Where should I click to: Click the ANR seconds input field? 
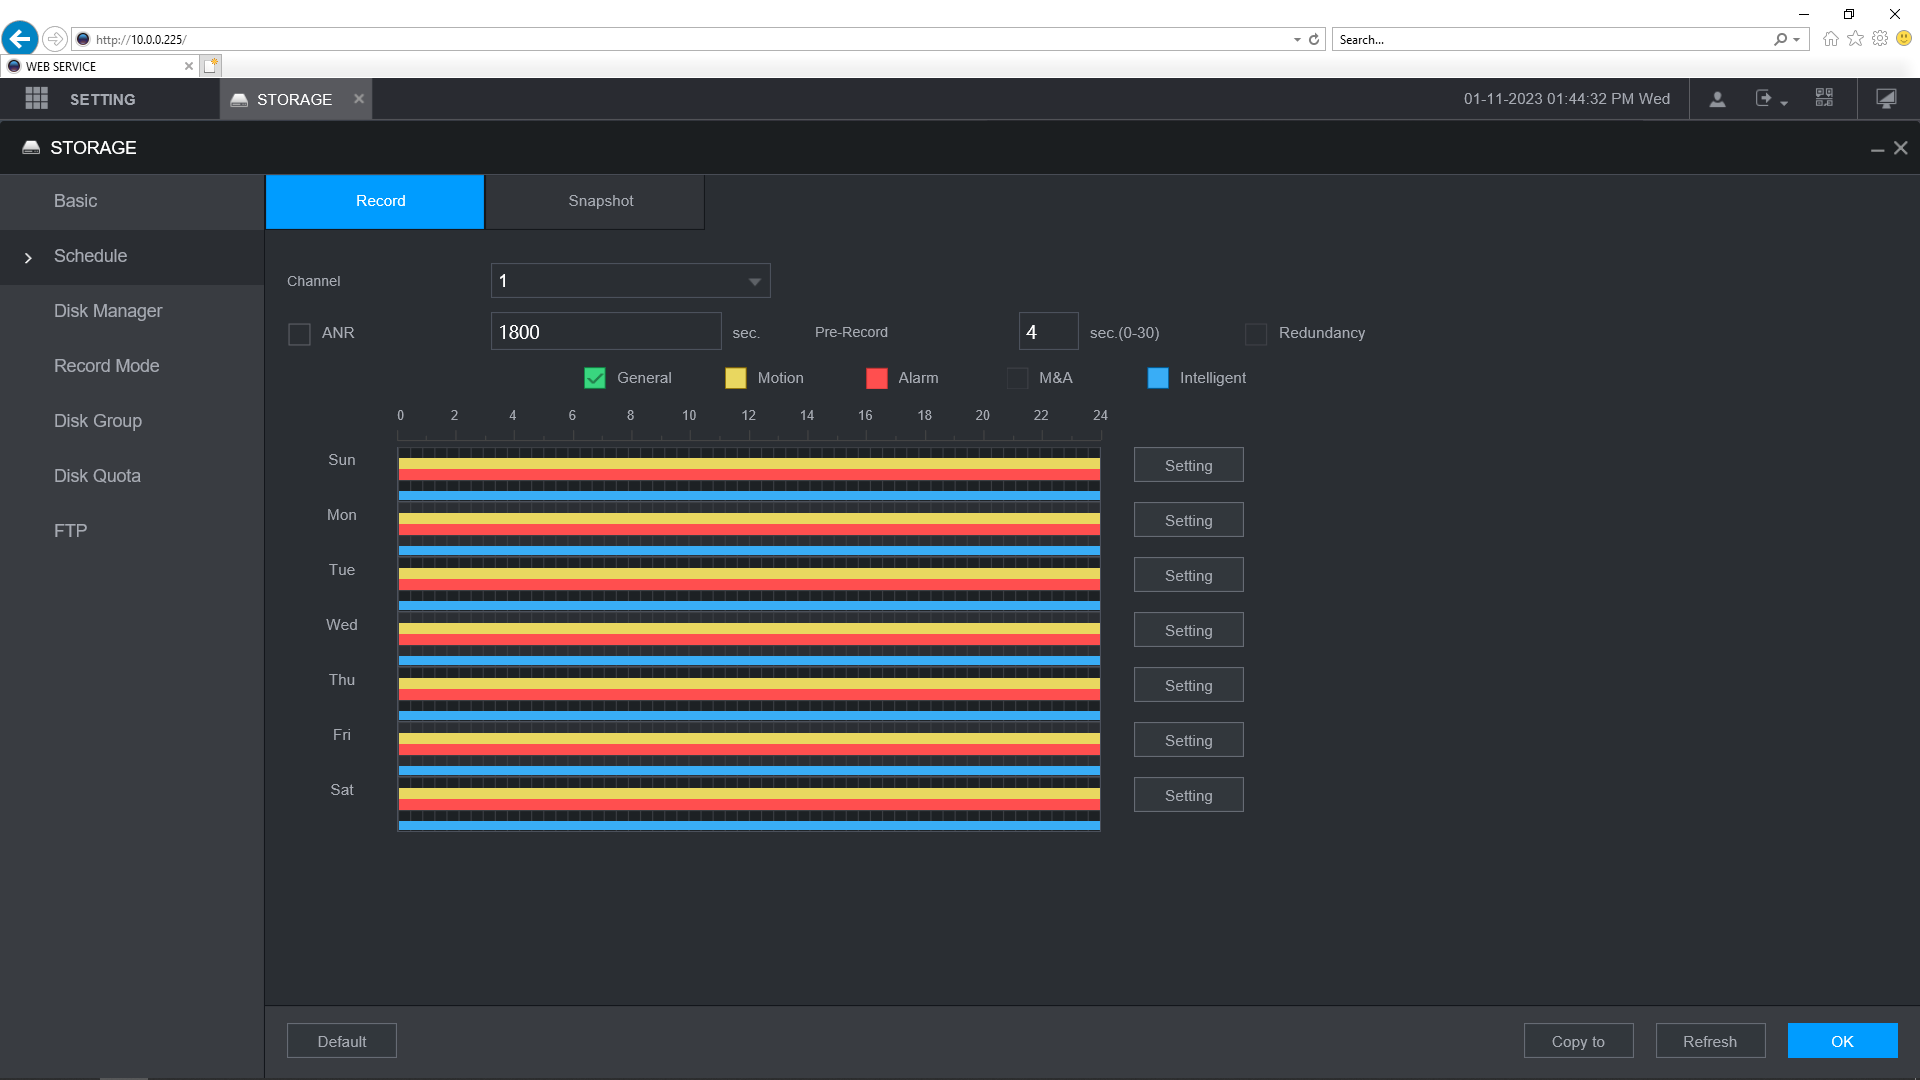[606, 332]
